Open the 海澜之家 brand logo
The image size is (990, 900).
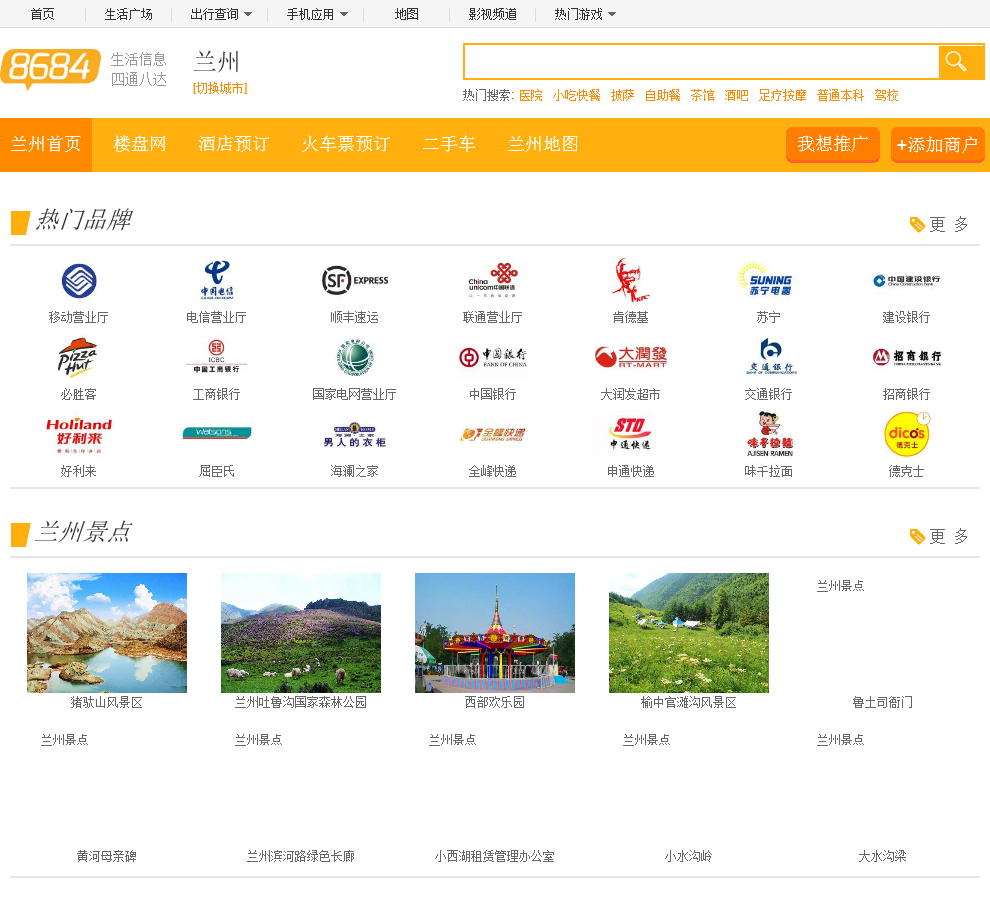355,435
